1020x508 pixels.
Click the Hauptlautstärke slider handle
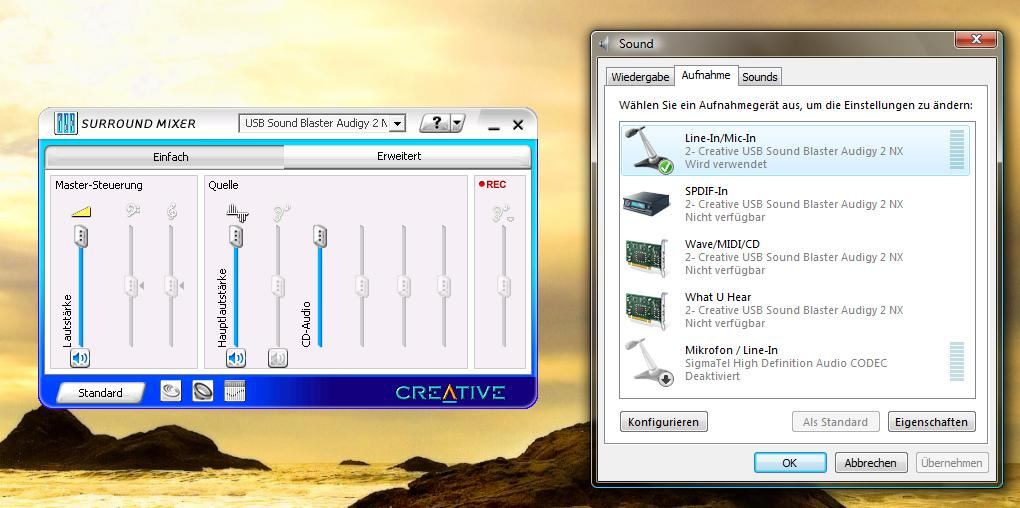pyautogui.click(x=236, y=235)
